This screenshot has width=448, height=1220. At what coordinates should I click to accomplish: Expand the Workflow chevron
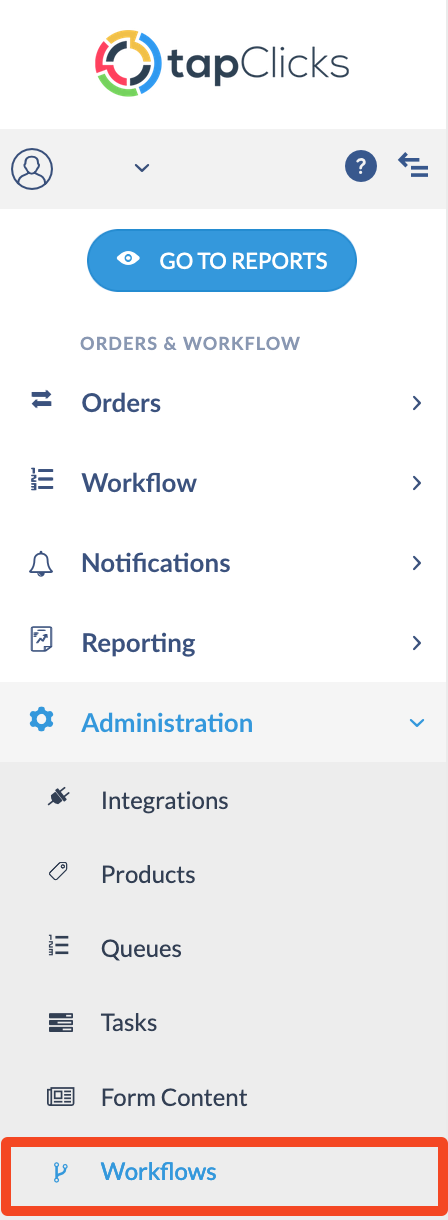point(417,483)
